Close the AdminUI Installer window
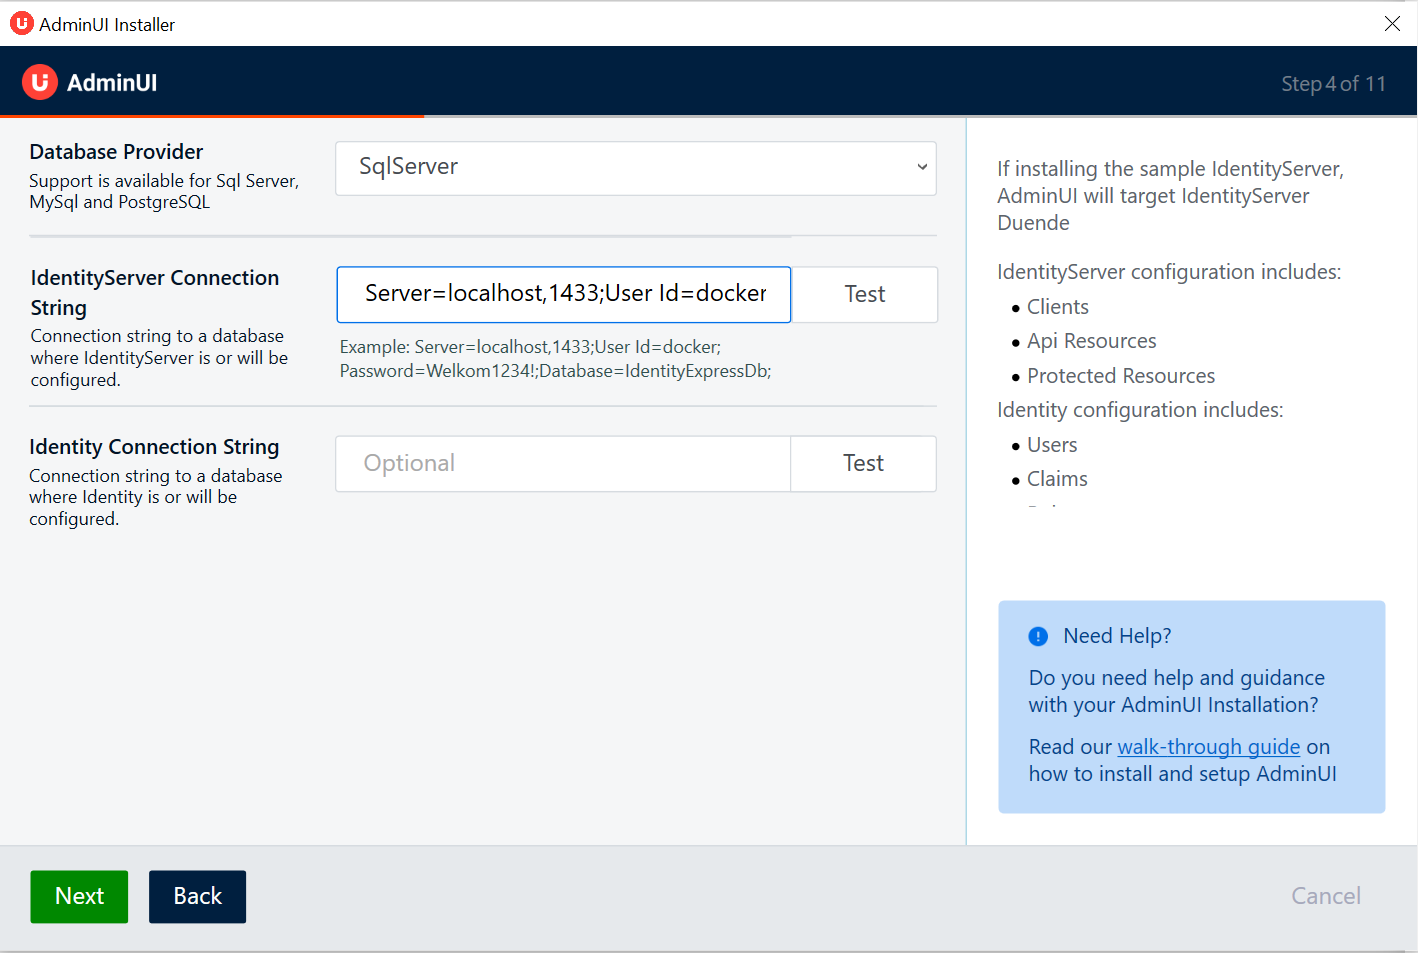The width and height of the screenshot is (1418, 953). pos(1391,23)
